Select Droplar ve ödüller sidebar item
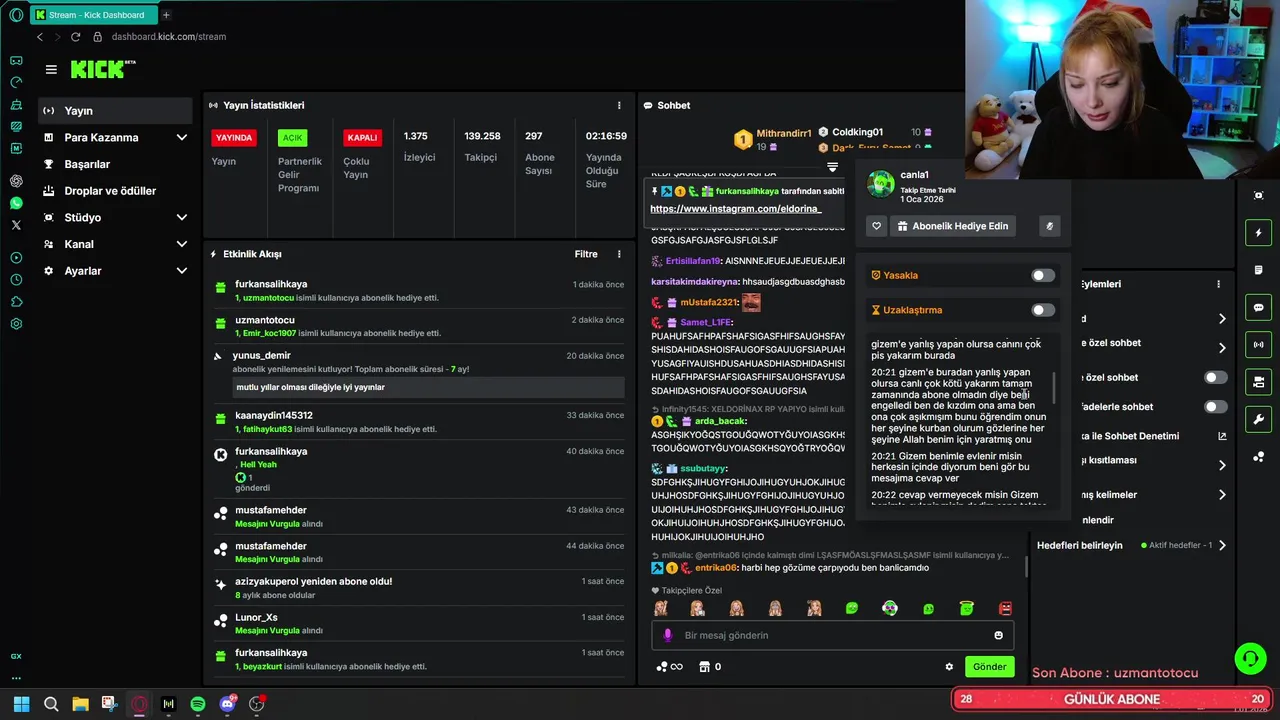 116,191
